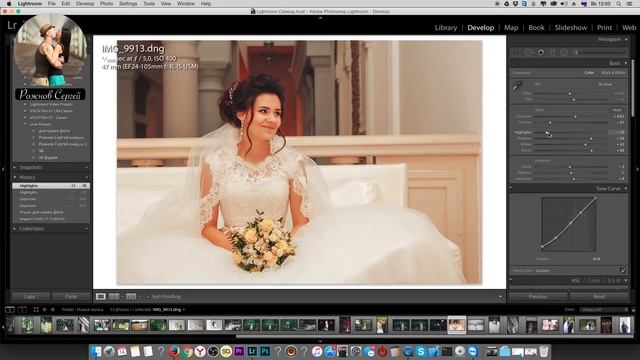Expand the Collections panel

[15, 229]
